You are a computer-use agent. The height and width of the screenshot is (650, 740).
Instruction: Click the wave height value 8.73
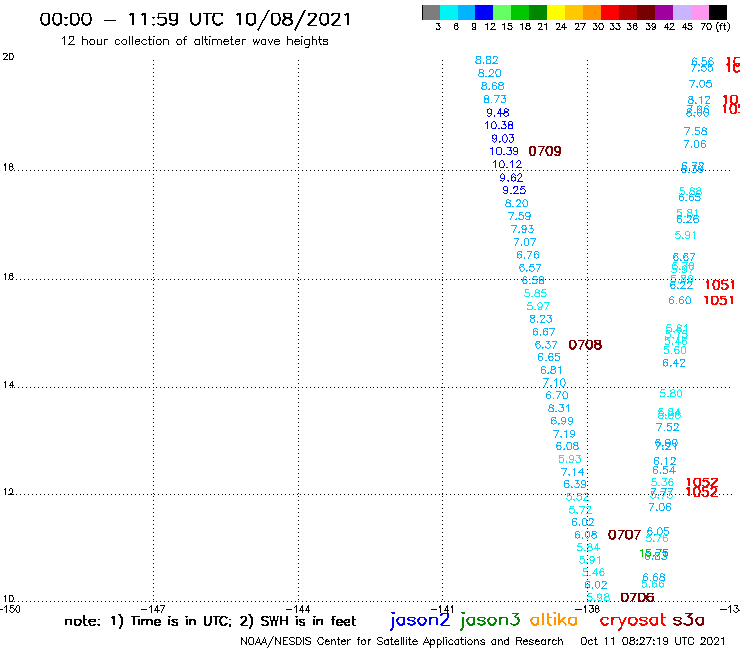495,99
